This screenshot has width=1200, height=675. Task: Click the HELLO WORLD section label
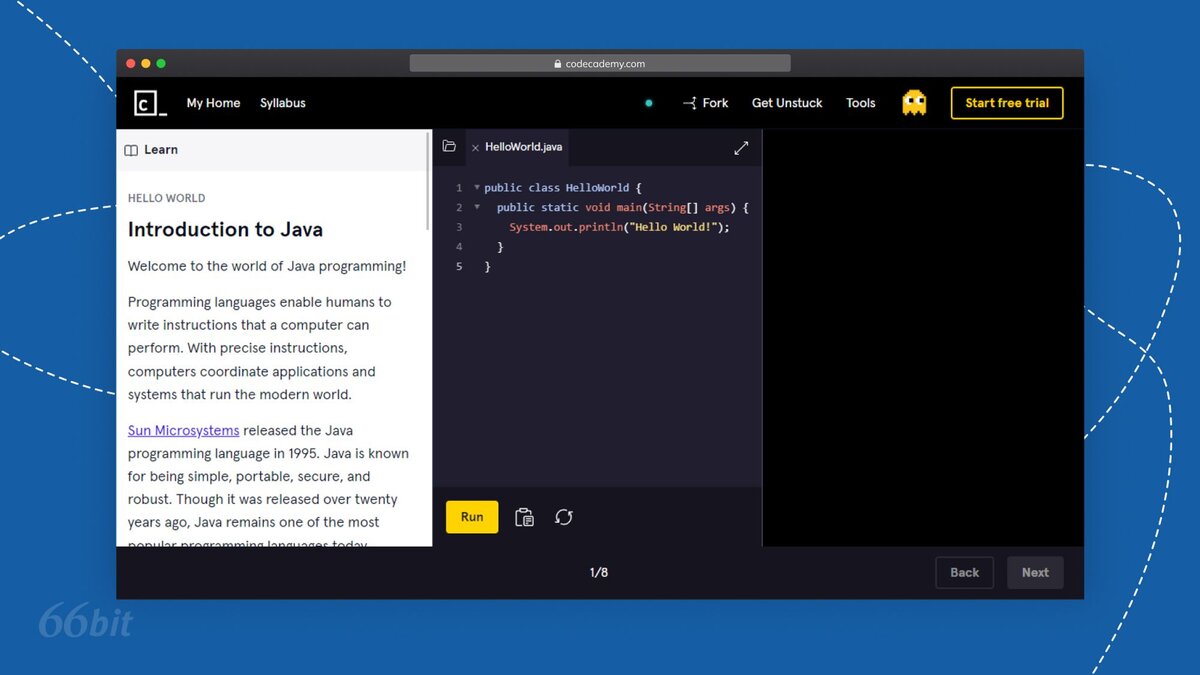tap(166, 198)
